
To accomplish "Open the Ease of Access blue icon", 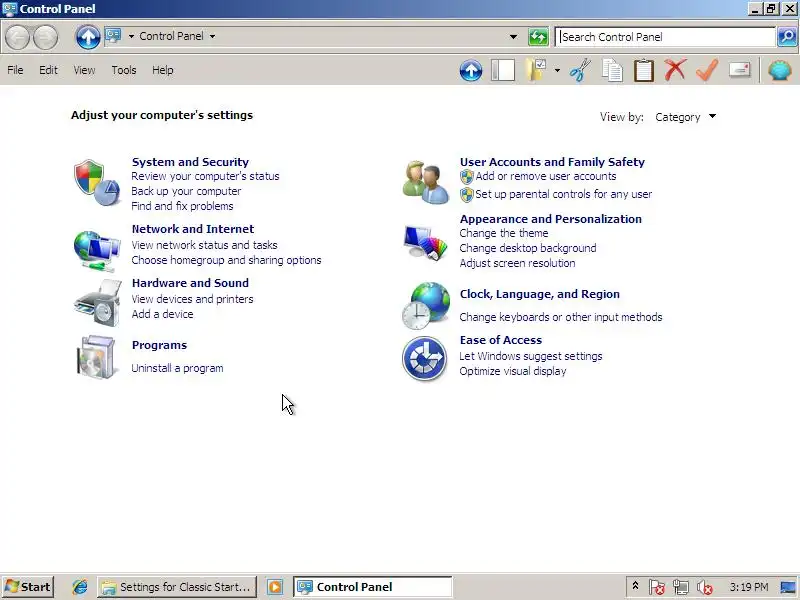I will point(424,359).
